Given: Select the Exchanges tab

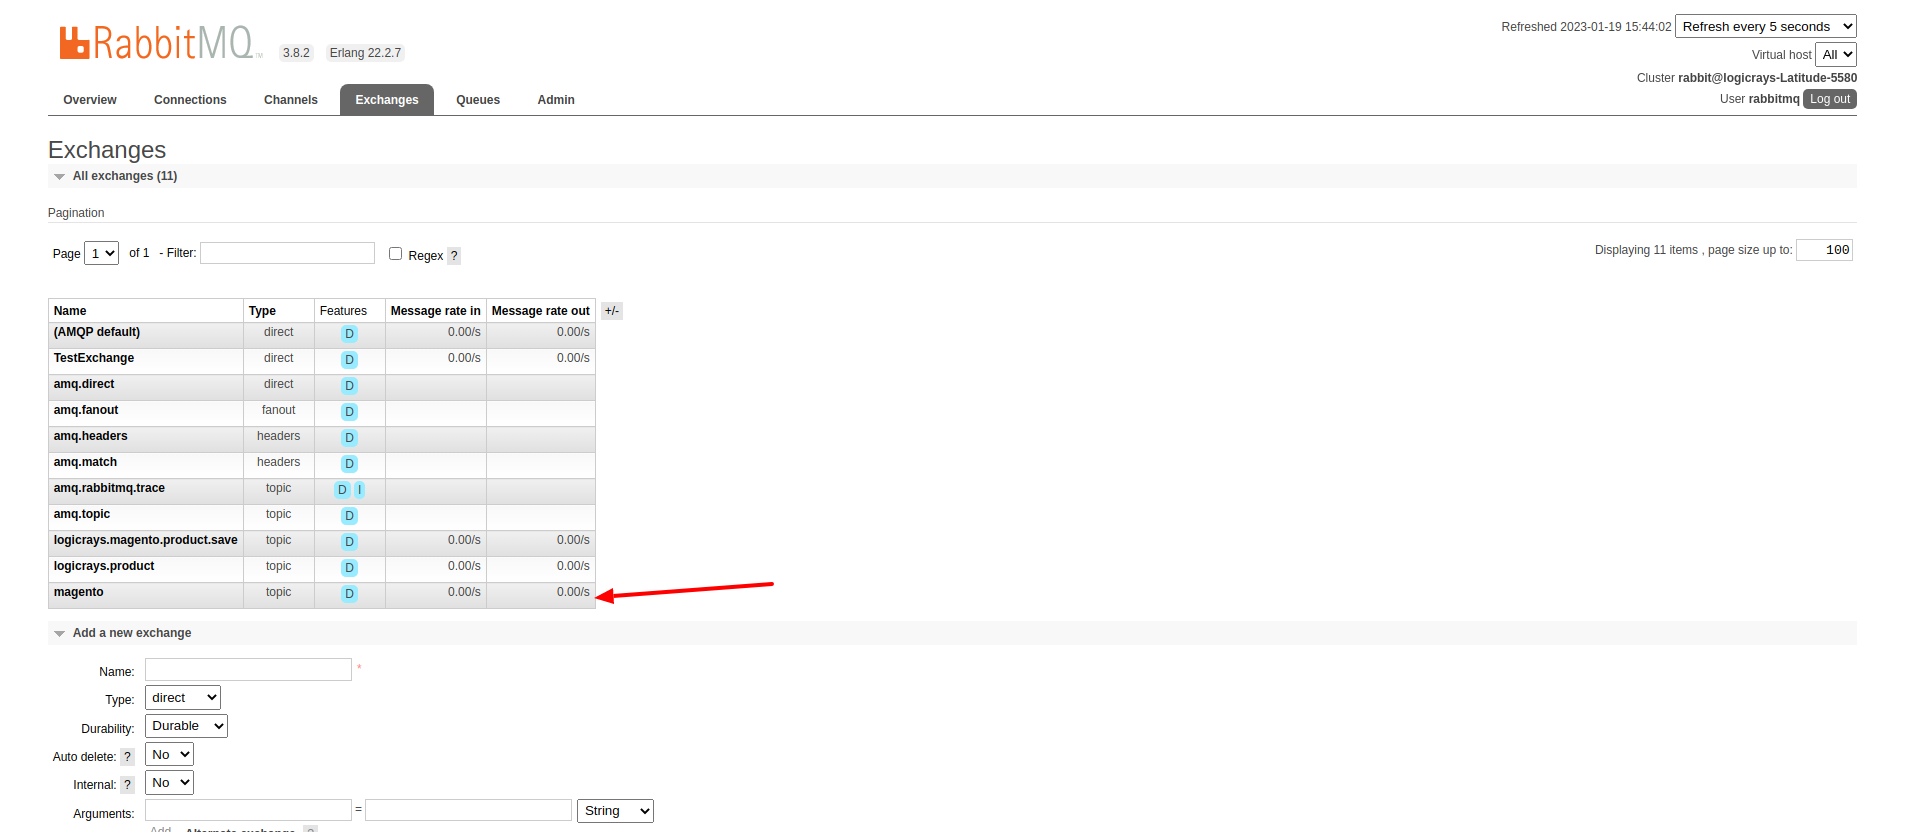Looking at the screenshot, I should (x=387, y=100).
